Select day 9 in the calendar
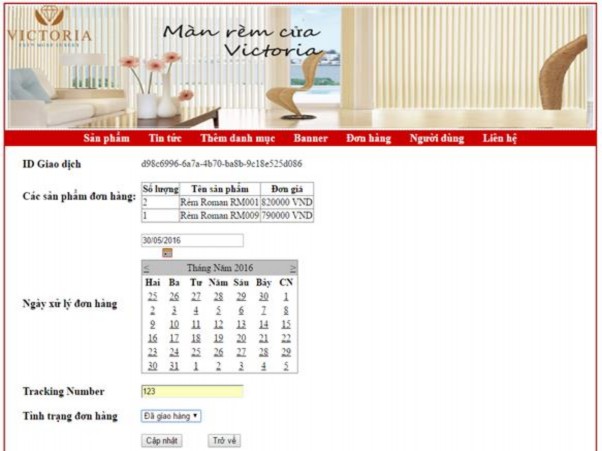This screenshot has height=451, width=602. [152, 324]
